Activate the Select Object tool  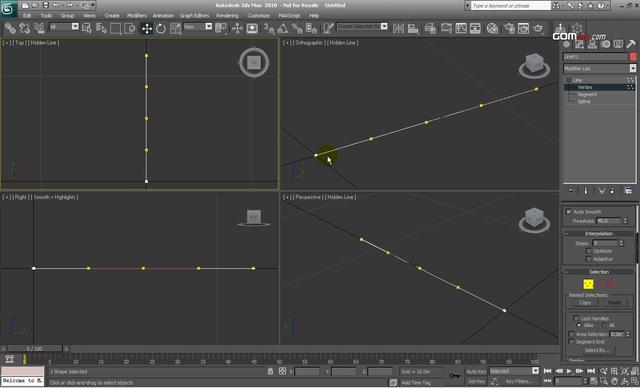click(x=87, y=28)
